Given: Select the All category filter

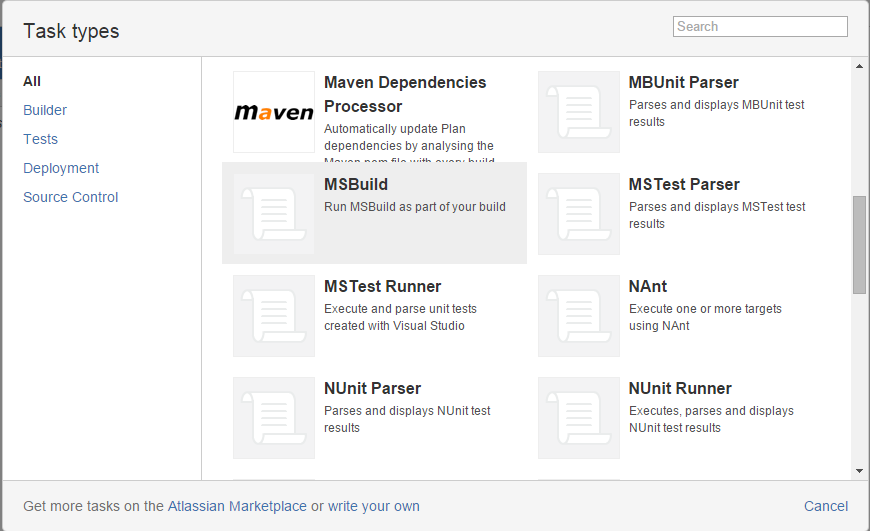Looking at the screenshot, I should point(32,82).
